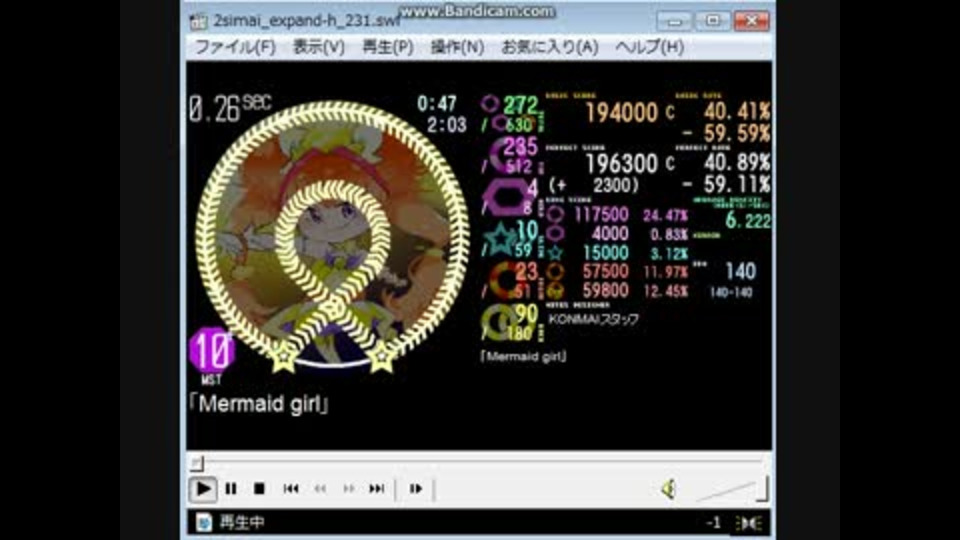This screenshot has width=960, height=540.
Task: Open the お気に入り(A) menu
Action: pyautogui.click(x=550, y=47)
